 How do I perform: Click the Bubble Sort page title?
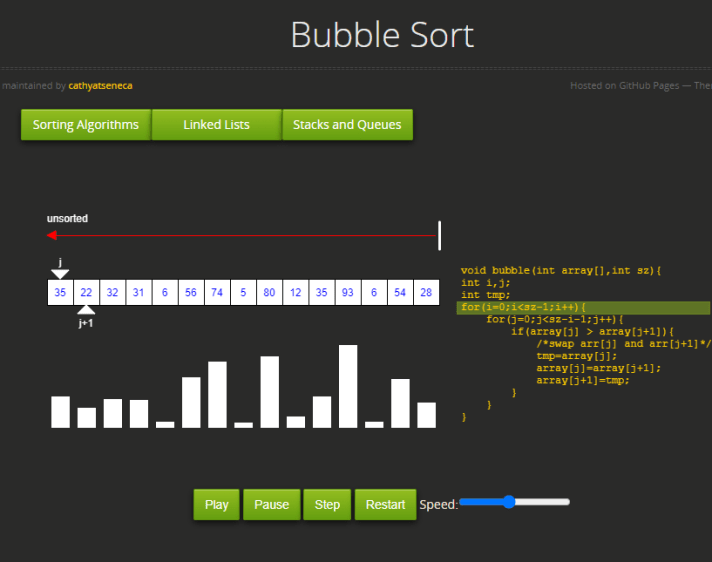381,35
